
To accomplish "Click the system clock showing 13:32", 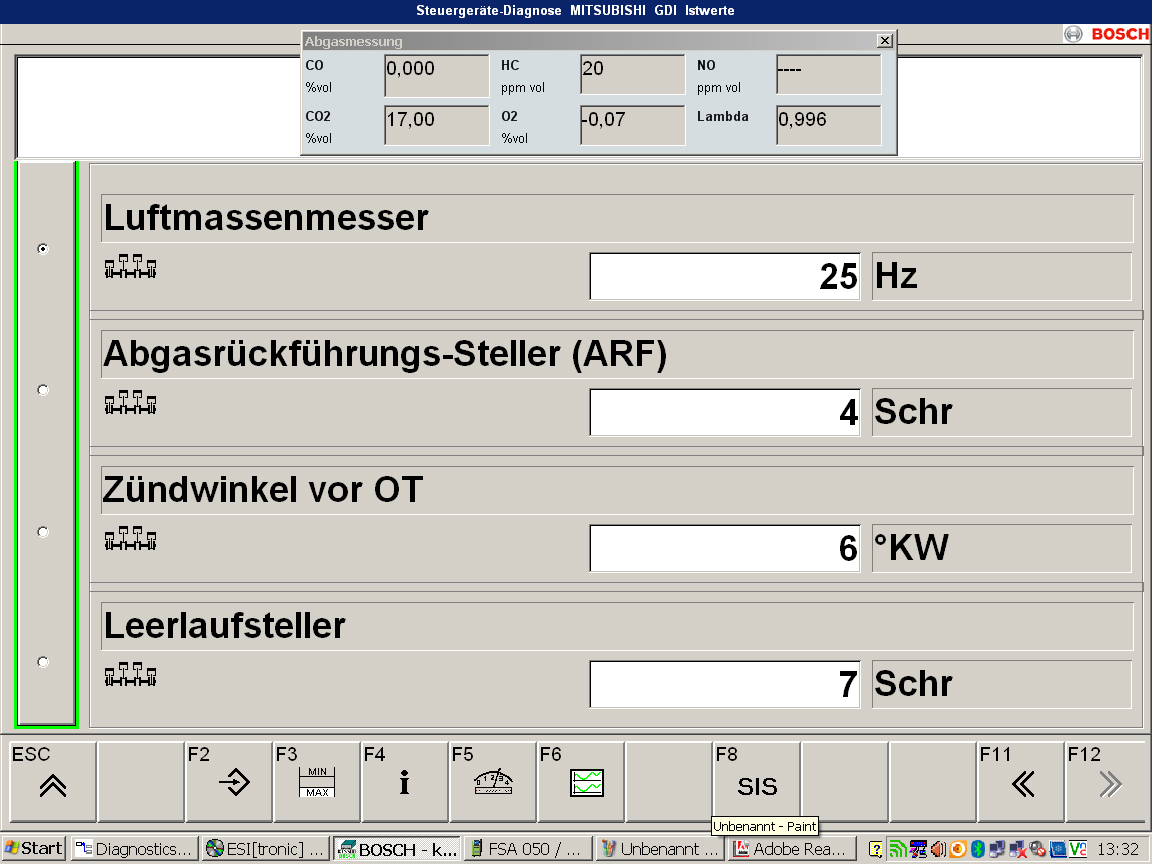I will [x=1117, y=849].
